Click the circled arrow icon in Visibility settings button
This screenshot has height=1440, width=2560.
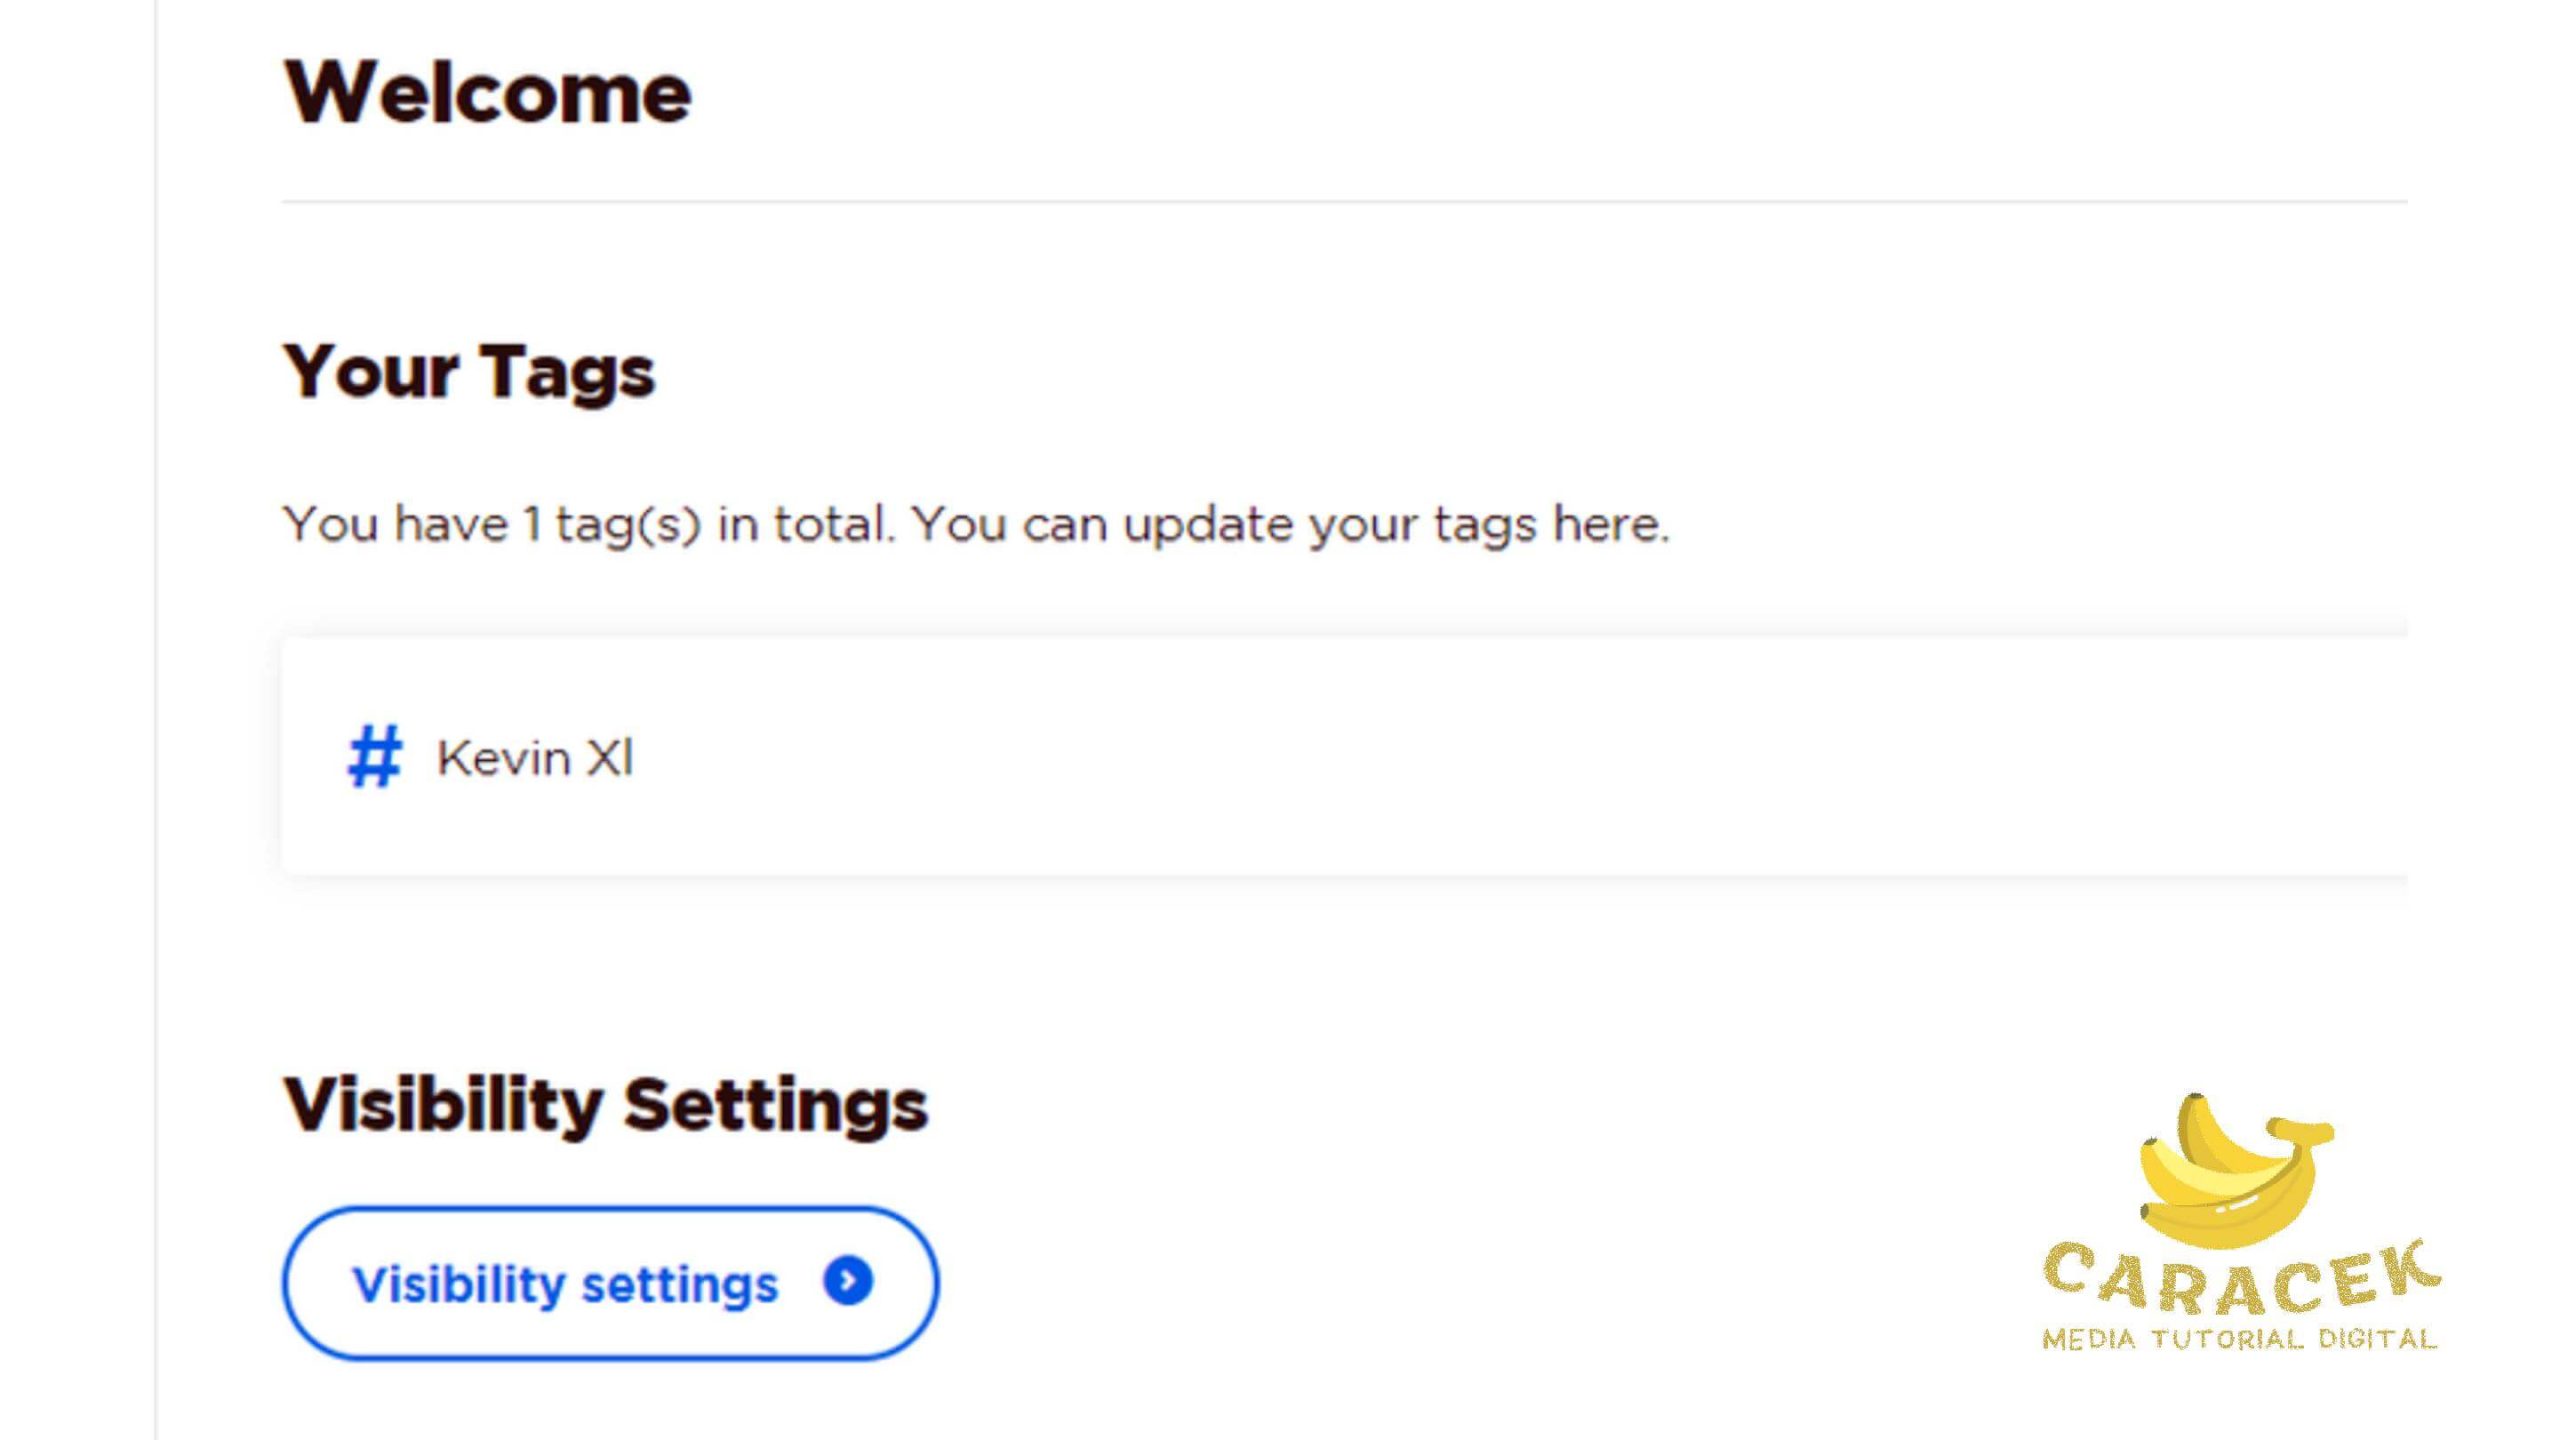[848, 1281]
